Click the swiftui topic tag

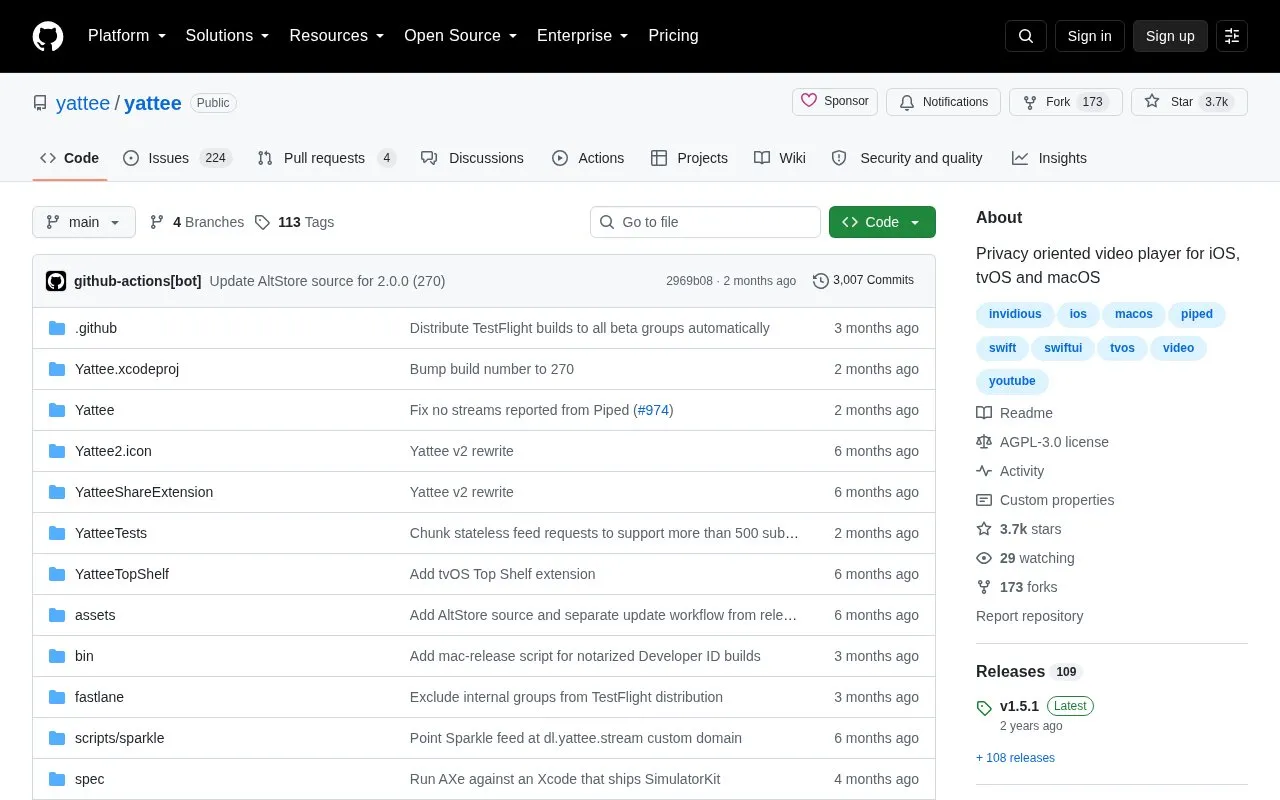[x=1063, y=348]
